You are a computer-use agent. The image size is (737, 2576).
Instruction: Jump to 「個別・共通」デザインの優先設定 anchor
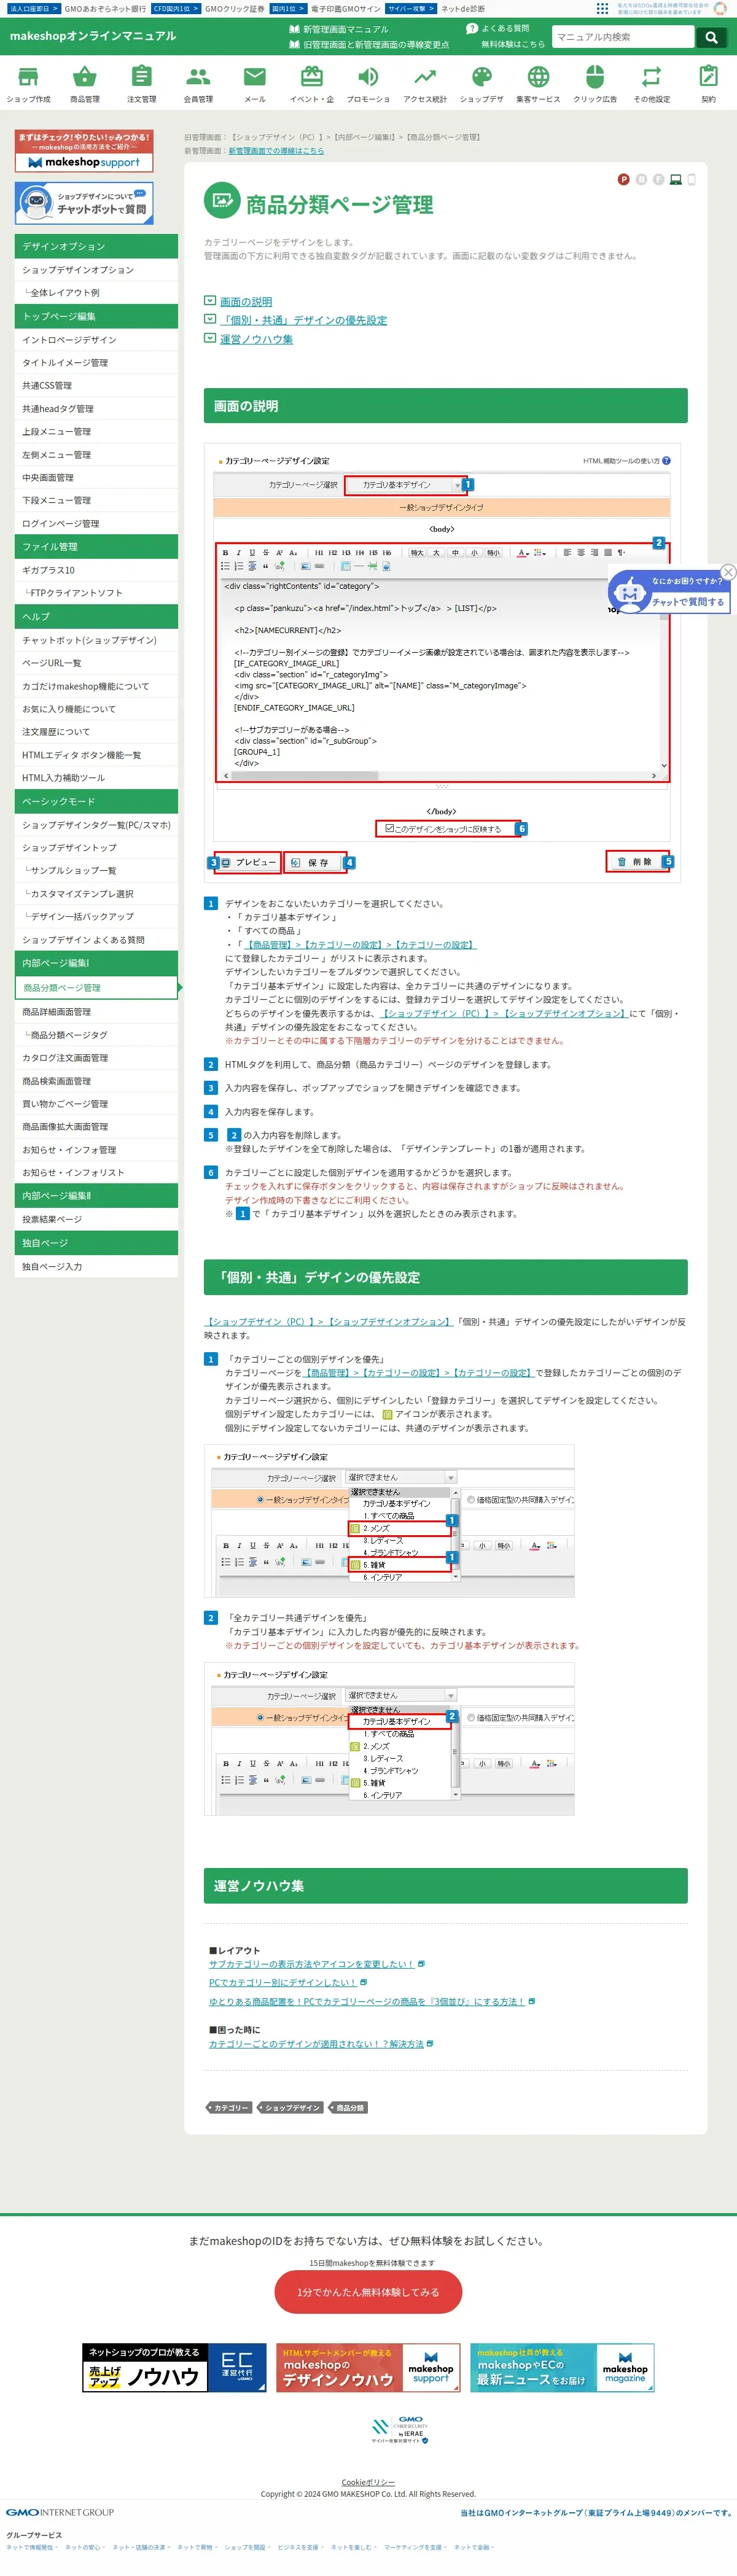click(x=303, y=320)
